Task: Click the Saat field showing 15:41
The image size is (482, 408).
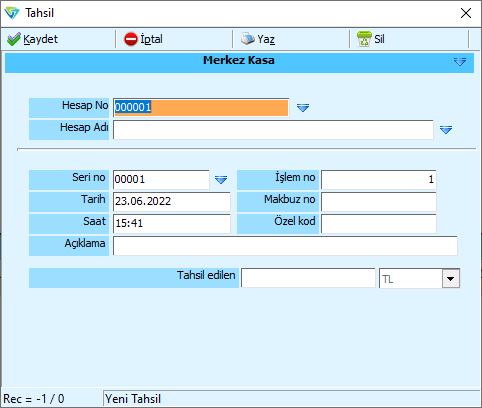Action: 172,223
